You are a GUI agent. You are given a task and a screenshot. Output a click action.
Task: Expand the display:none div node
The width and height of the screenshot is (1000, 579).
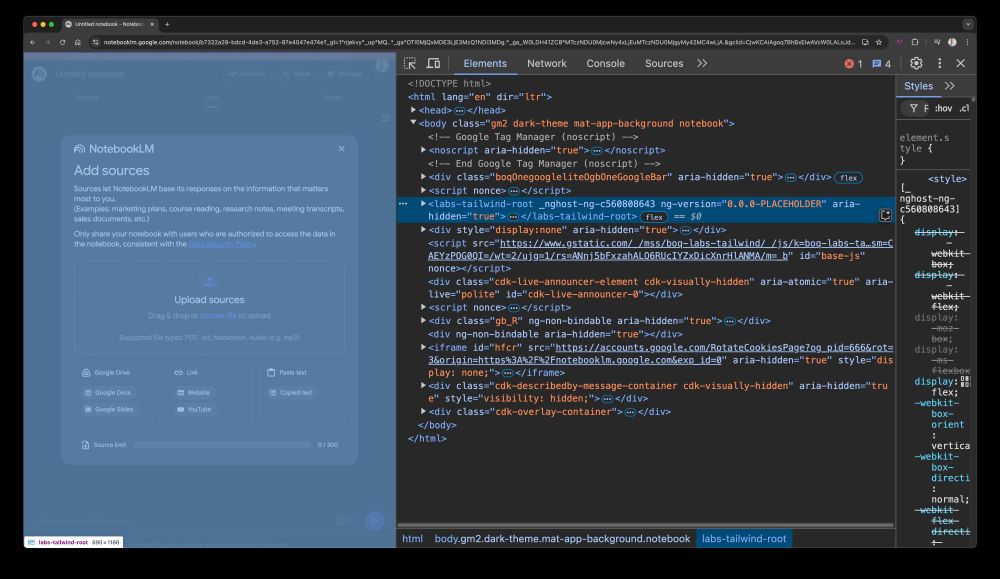coord(423,230)
